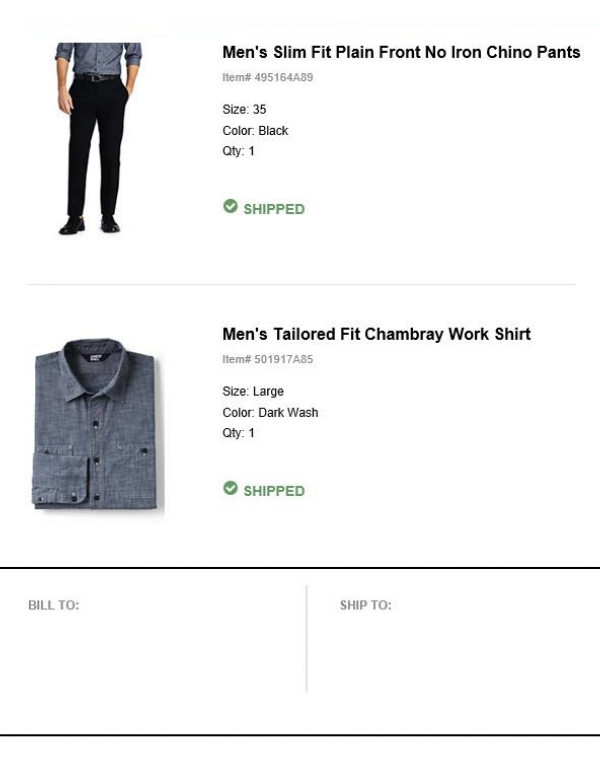Click the Qty: 1 line under the chino pants
This screenshot has width=600, height=771.
[239, 152]
